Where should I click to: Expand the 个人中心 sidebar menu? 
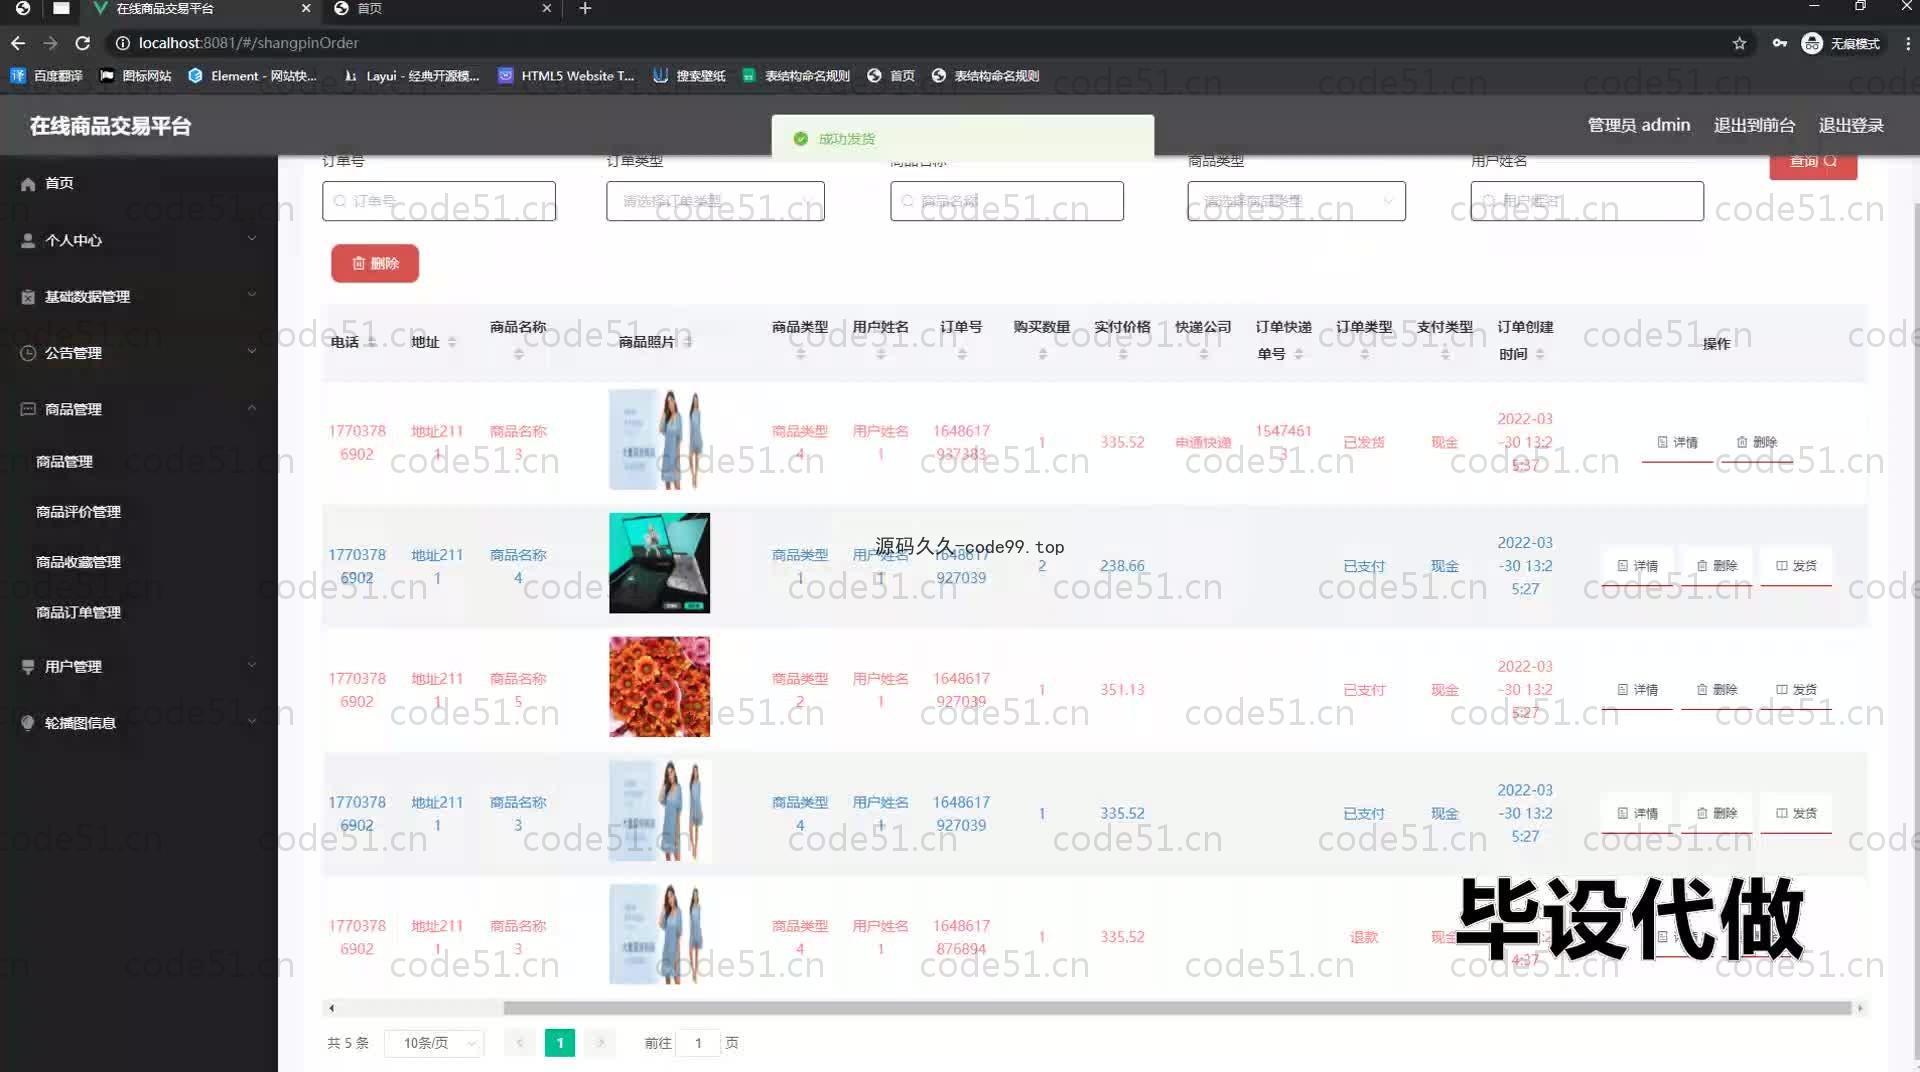[x=138, y=240]
